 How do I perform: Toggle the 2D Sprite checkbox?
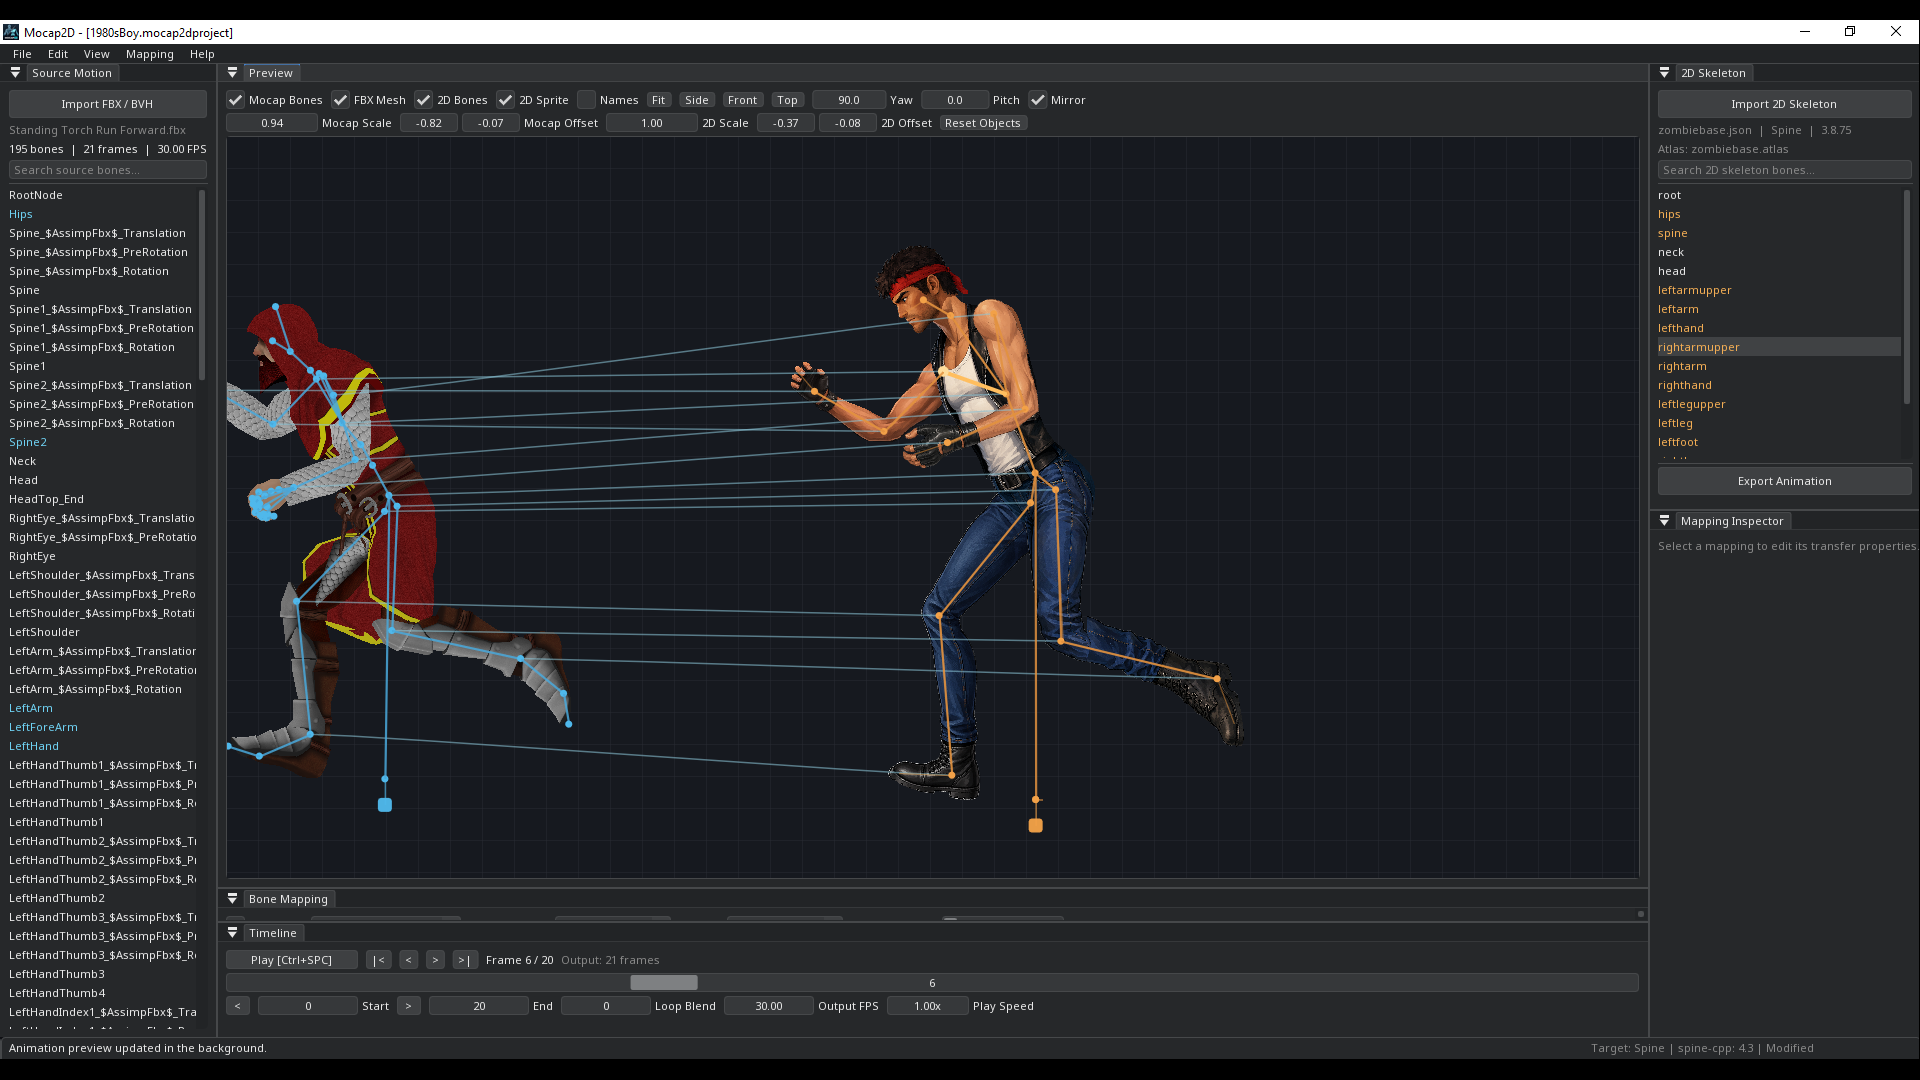coord(506,100)
